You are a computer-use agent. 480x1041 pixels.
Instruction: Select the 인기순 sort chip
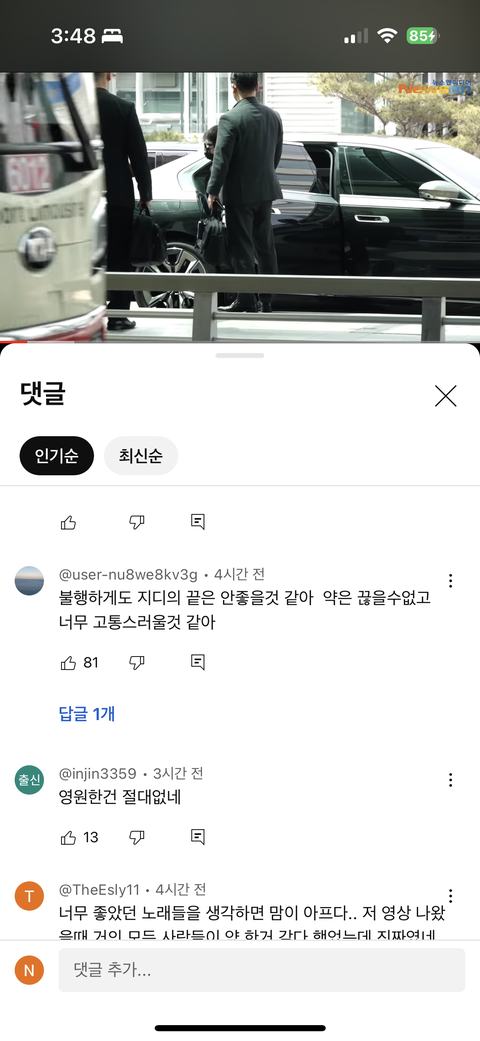pyautogui.click(x=56, y=456)
